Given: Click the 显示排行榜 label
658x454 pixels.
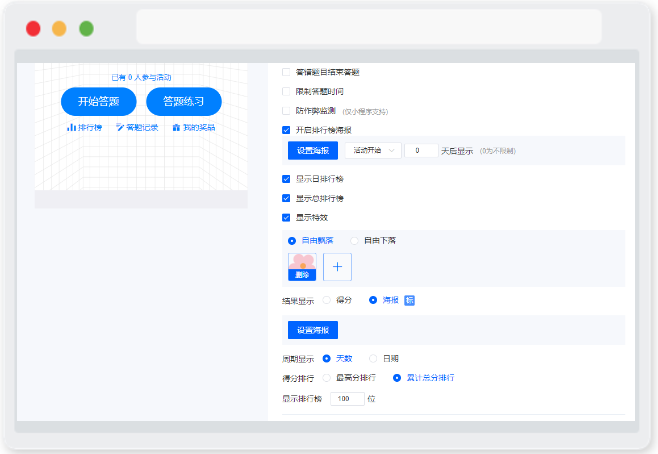Looking at the screenshot, I should 302,399.
